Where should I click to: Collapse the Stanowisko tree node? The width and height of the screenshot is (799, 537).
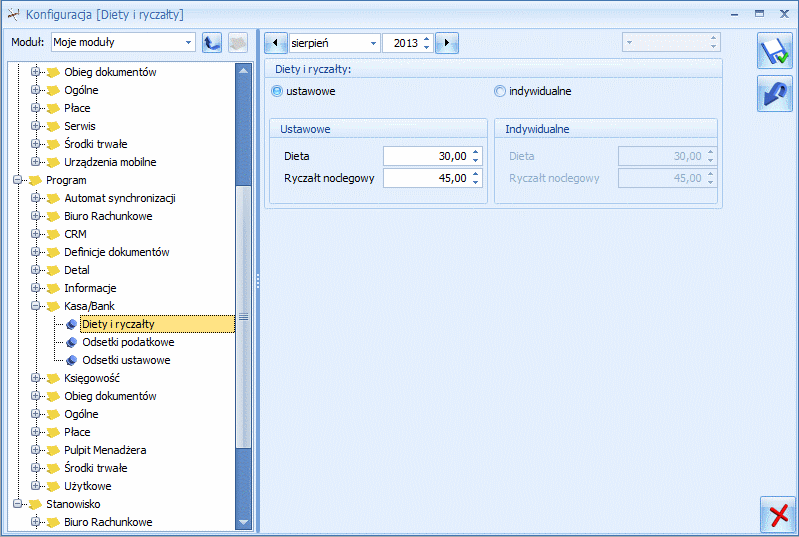click(x=17, y=504)
